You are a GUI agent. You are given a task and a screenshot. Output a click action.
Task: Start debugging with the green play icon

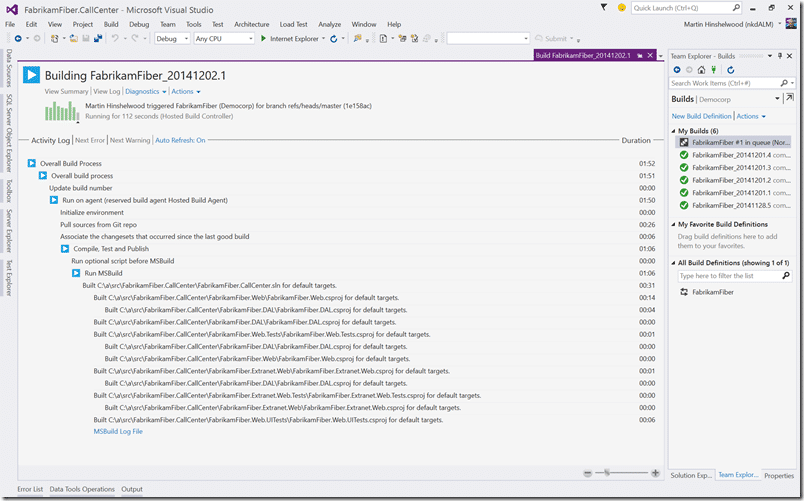click(263, 38)
